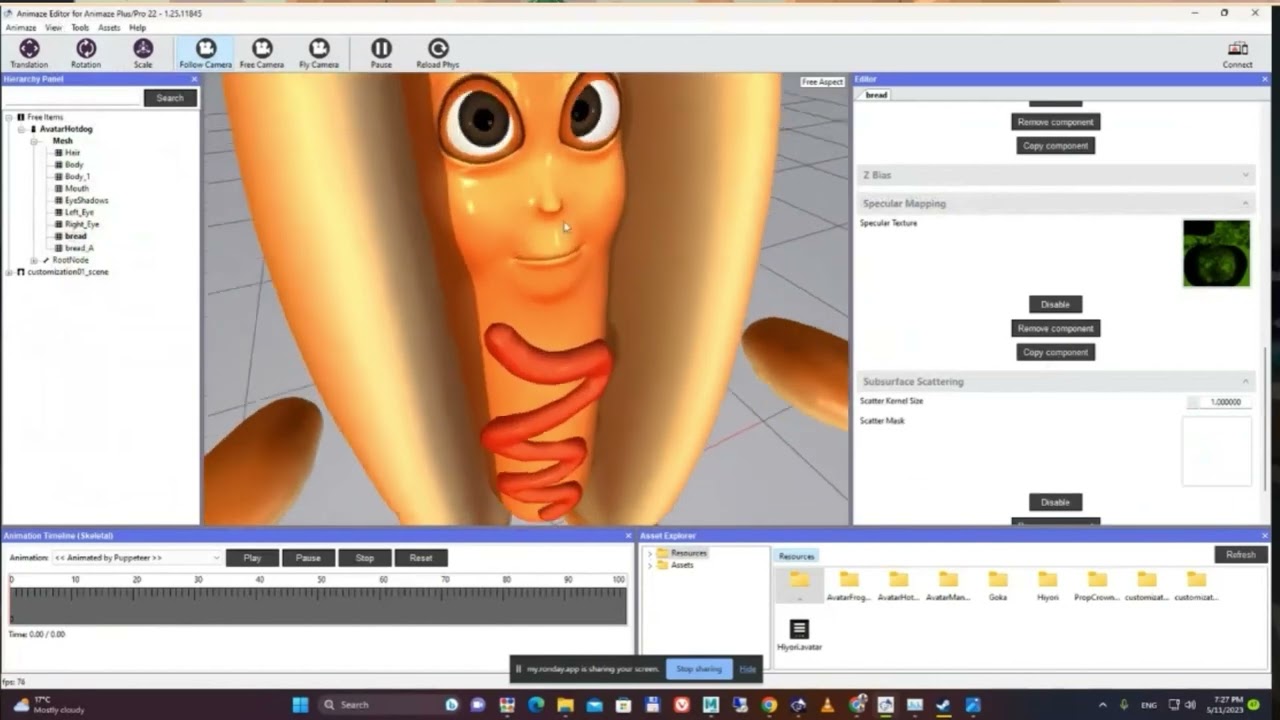1280x720 pixels.
Task: Select the Mouth mesh item
Action: [x=76, y=189]
